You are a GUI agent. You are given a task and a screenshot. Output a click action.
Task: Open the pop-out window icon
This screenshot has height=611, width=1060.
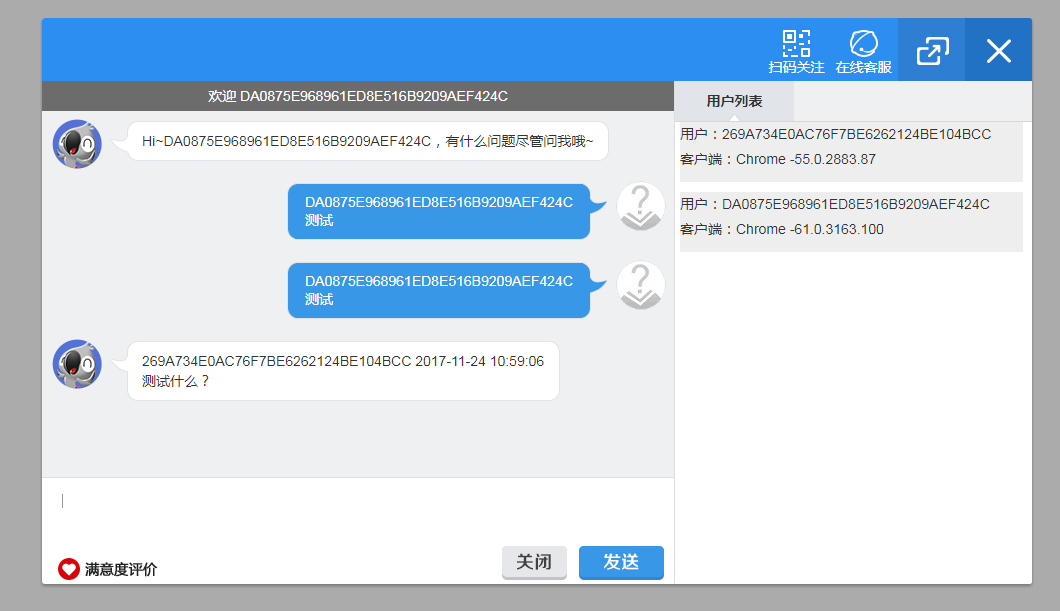pyautogui.click(x=931, y=48)
